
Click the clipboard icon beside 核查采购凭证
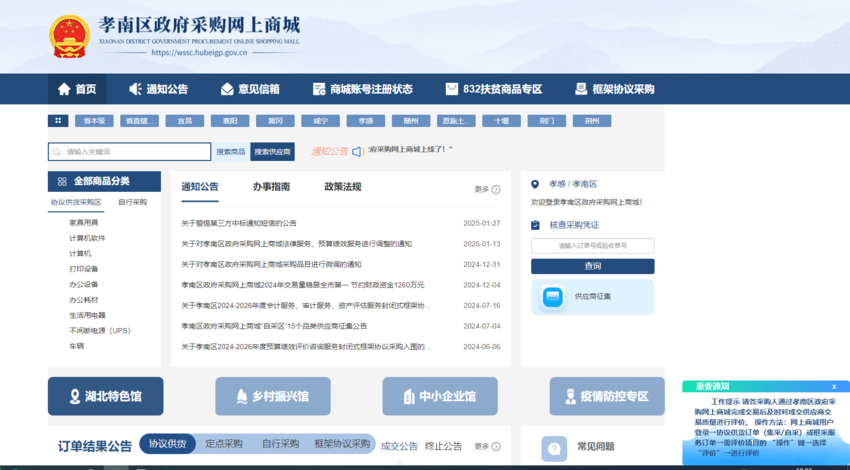[x=536, y=225]
